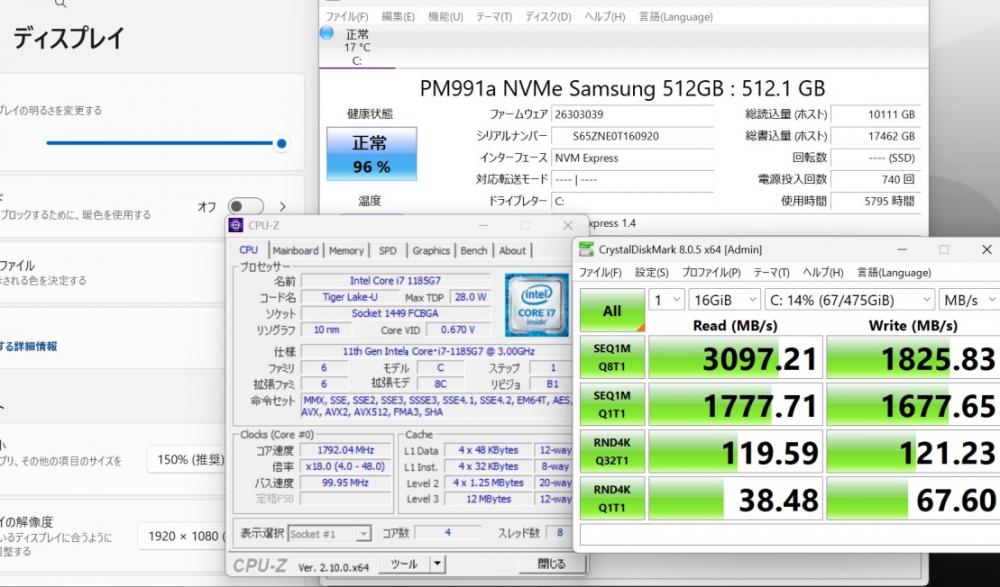Click the total host writes 17462 GB

coord(876,137)
